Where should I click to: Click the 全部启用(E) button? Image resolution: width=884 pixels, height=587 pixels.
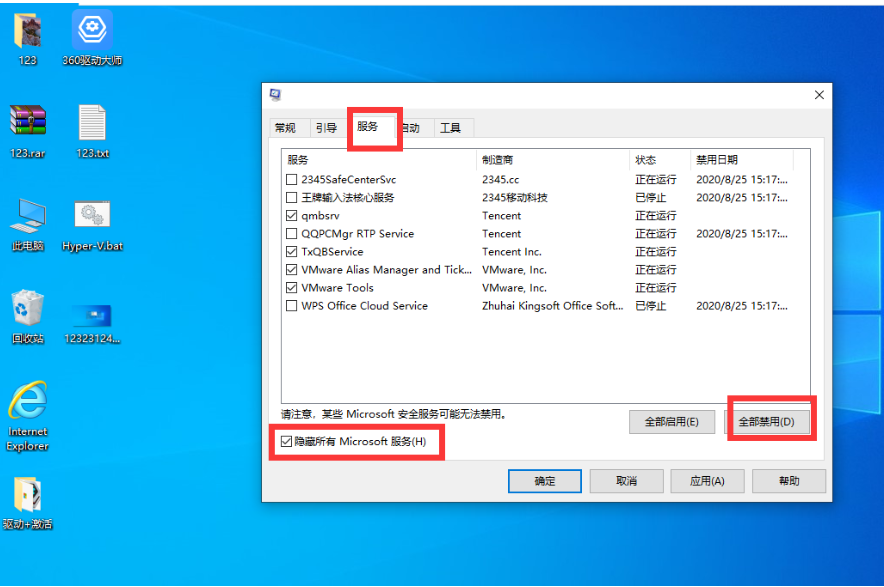pyautogui.click(x=671, y=422)
